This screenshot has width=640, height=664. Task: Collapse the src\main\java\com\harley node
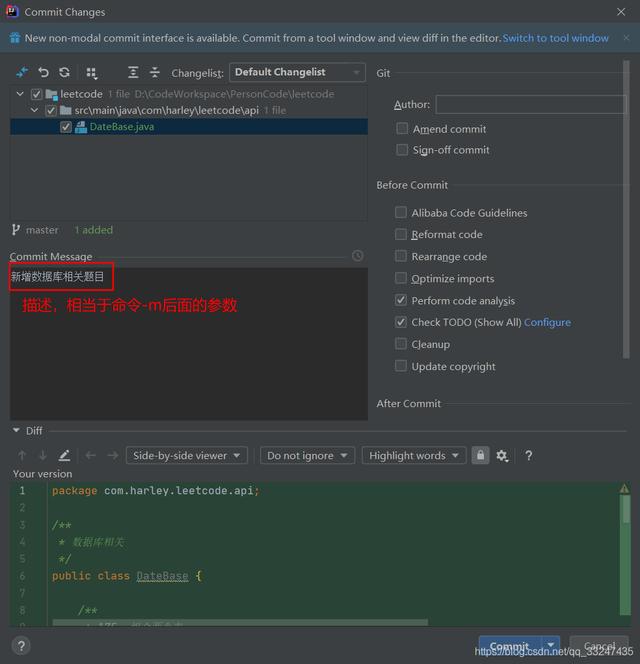click(35, 110)
